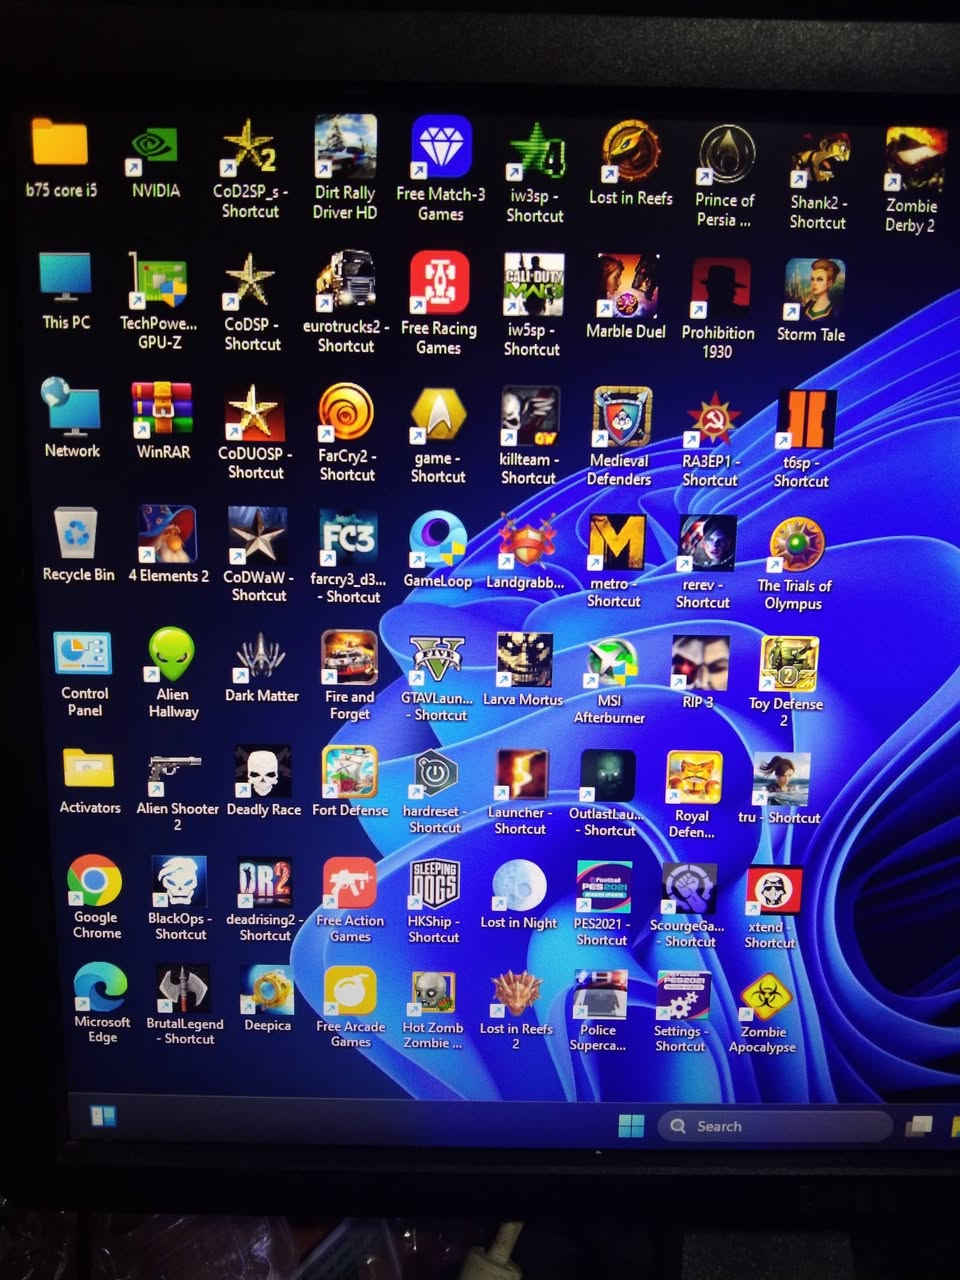960x1280 pixels.
Task: Select the Landgrabbers game icon
Action: [526, 543]
